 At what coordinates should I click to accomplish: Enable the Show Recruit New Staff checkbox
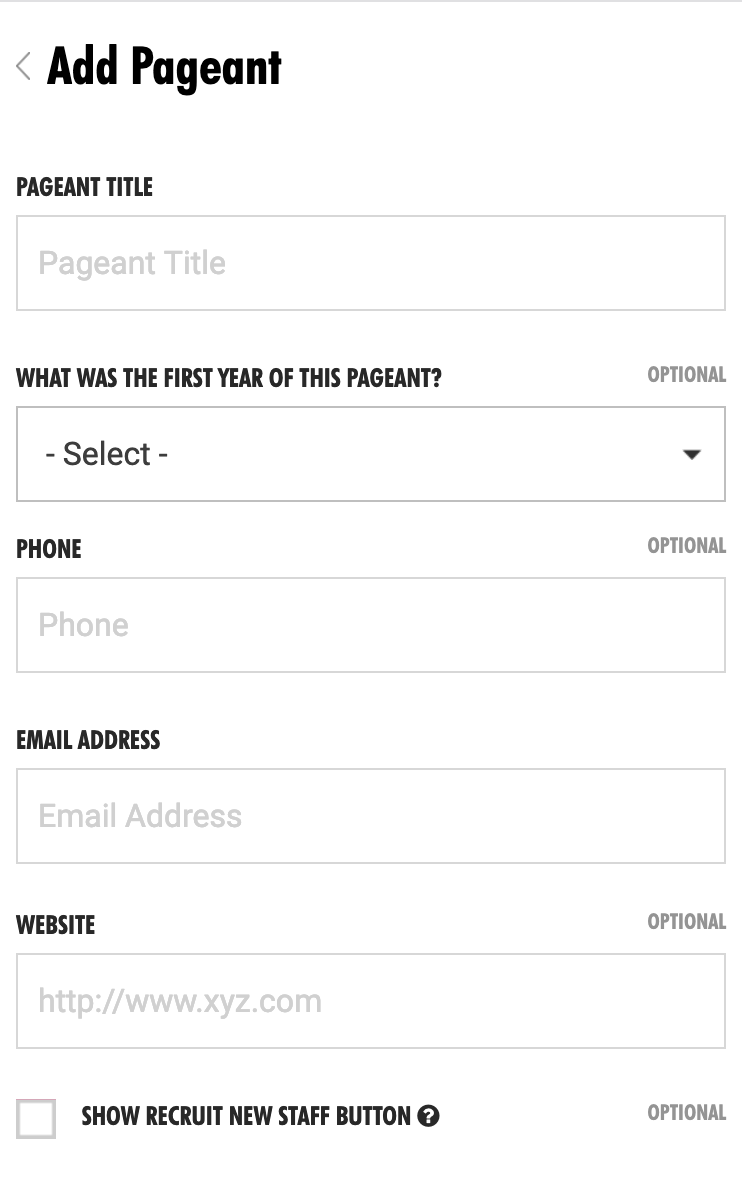[36, 1118]
